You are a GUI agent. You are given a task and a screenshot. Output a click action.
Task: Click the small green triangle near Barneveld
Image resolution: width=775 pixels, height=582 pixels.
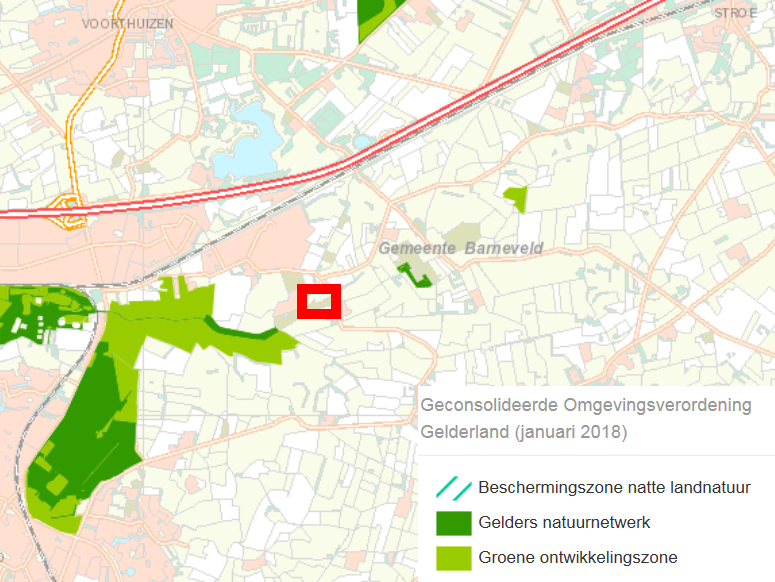(x=516, y=199)
